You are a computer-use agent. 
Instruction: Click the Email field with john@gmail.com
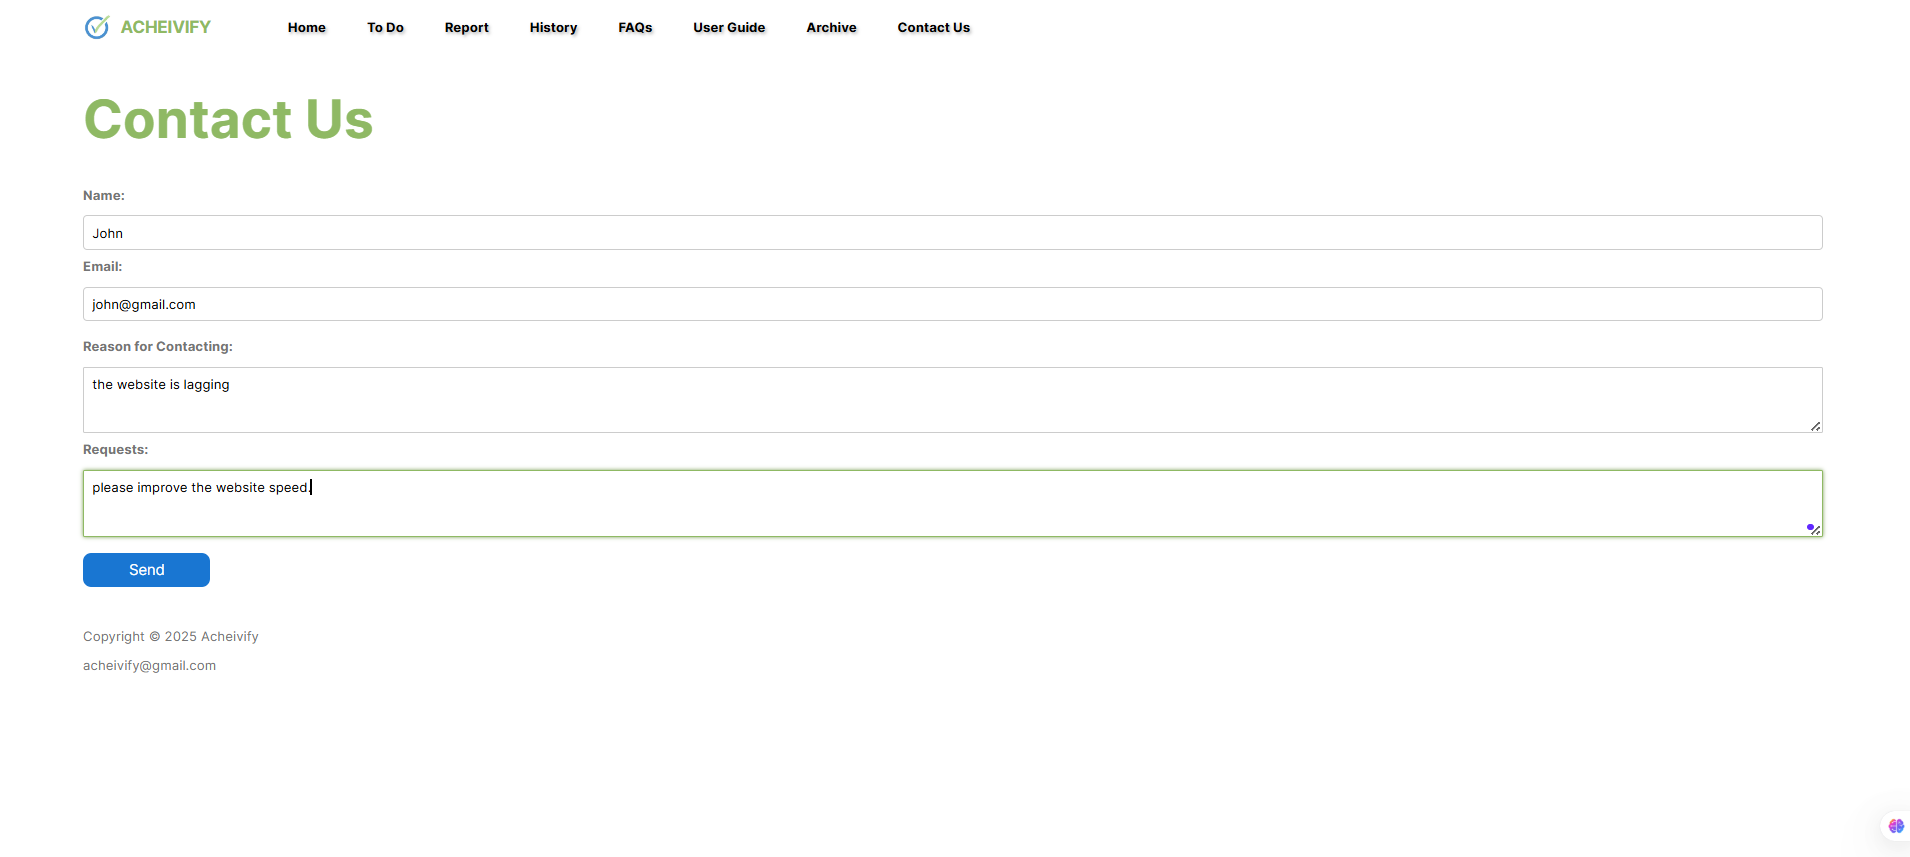click(x=952, y=304)
